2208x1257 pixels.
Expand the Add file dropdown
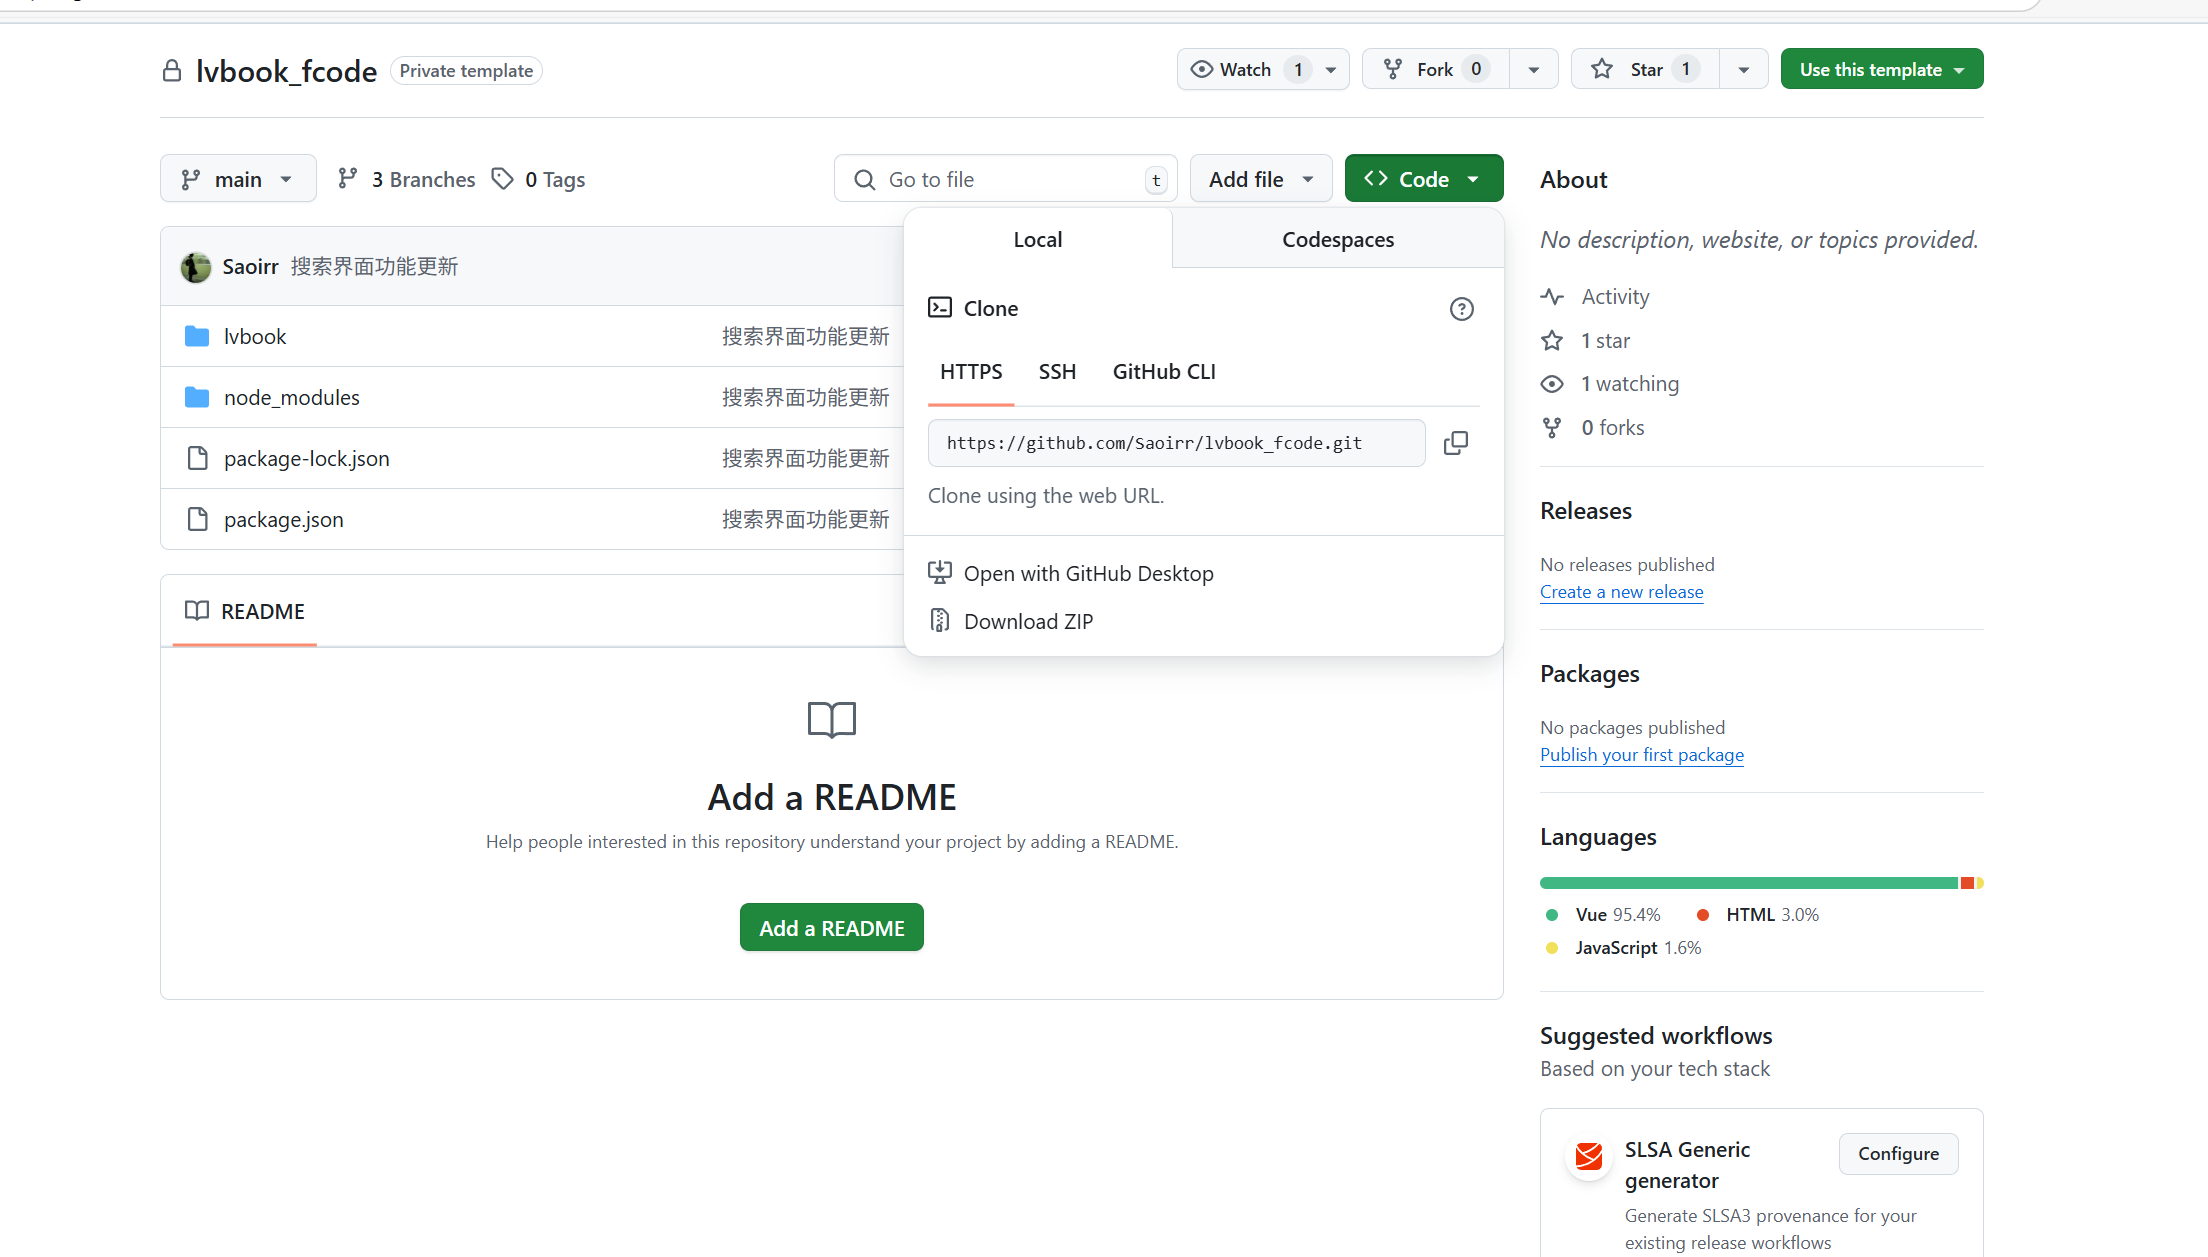point(1260,179)
